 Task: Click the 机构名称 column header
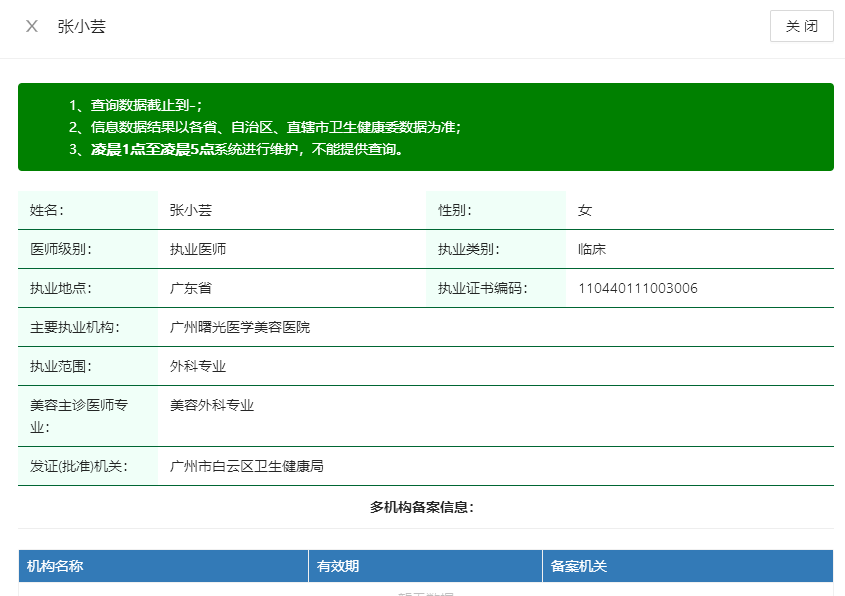[55, 566]
